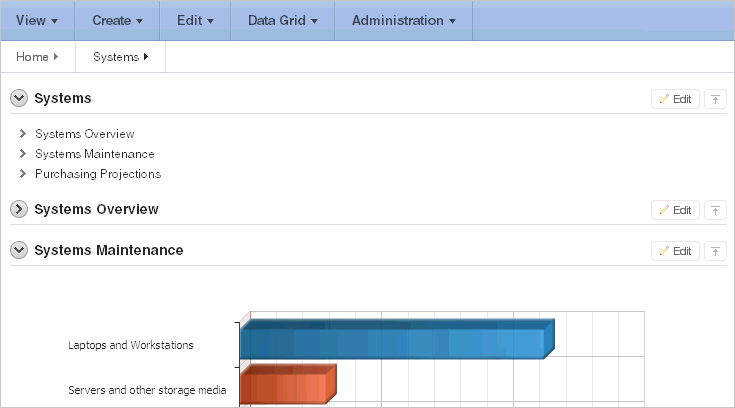Expand the Systems Overview section
The width and height of the screenshot is (735, 408).
[x=19, y=209]
